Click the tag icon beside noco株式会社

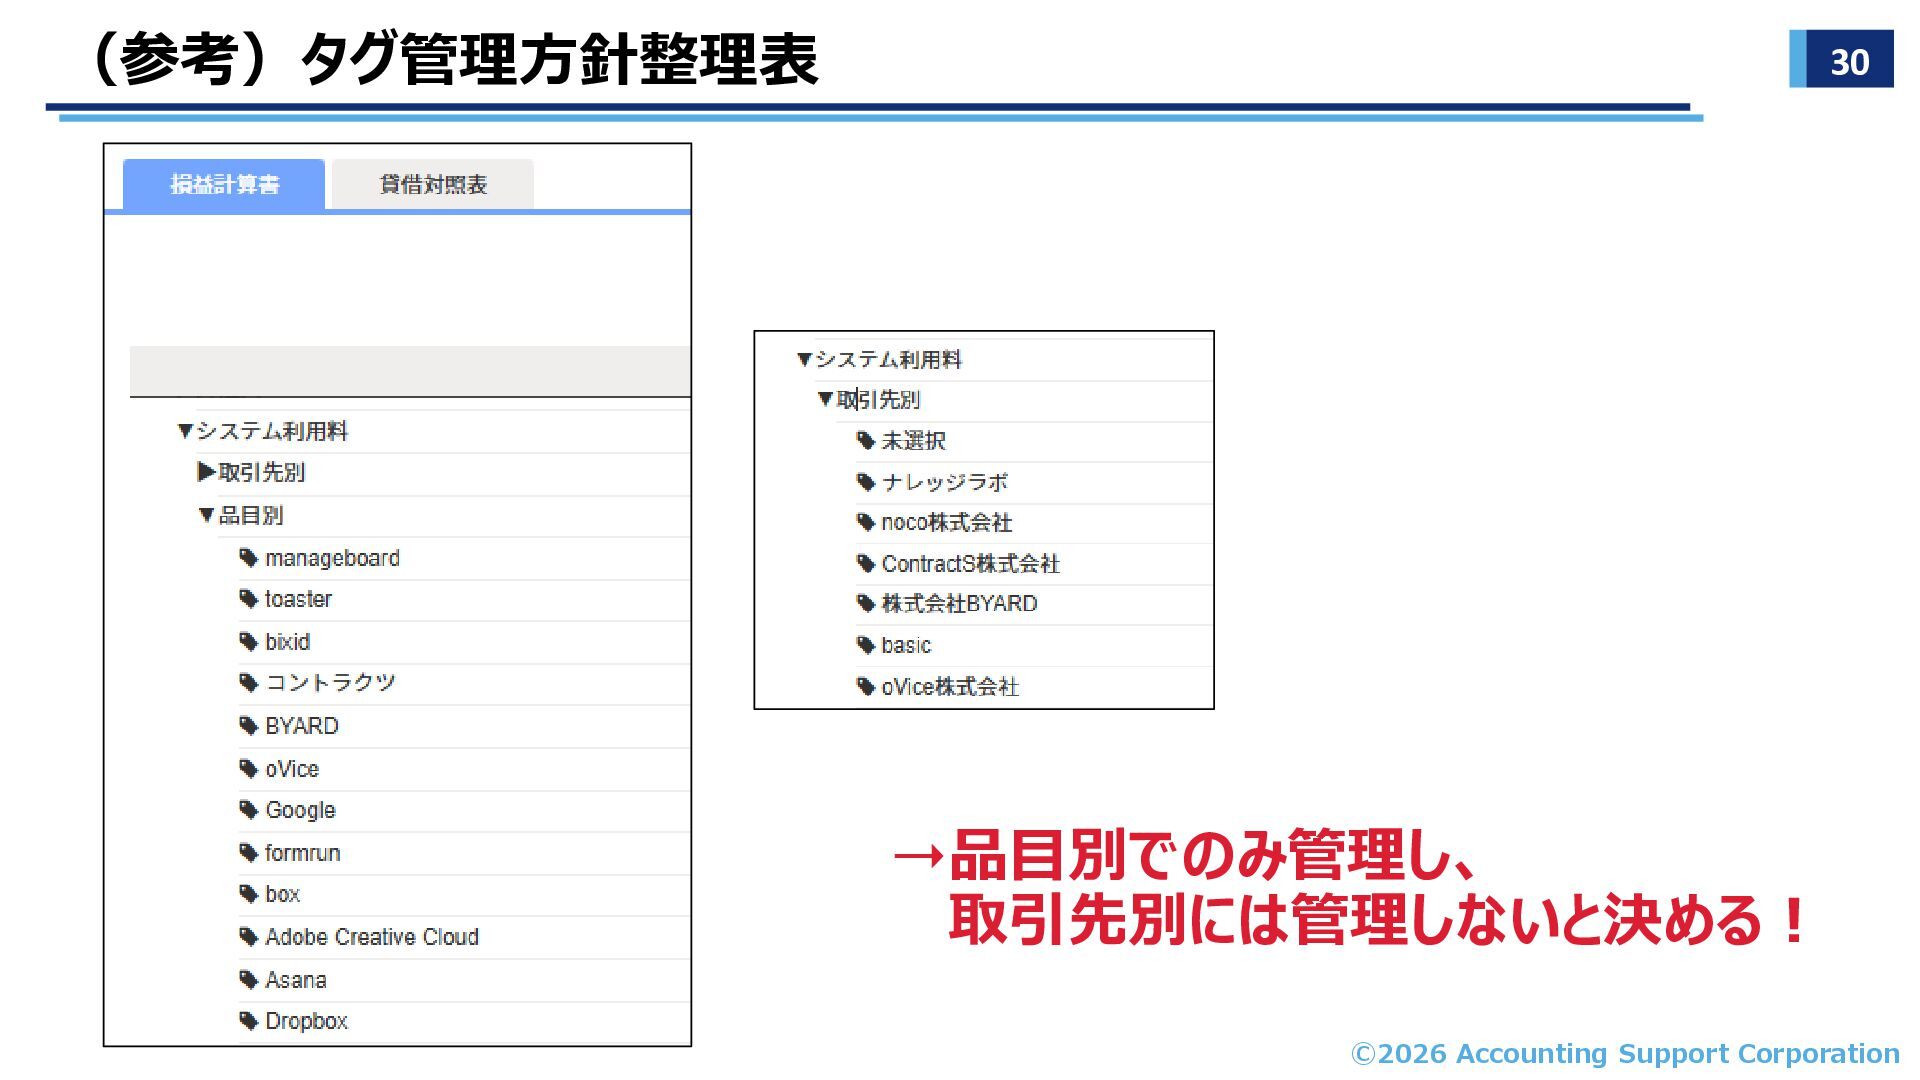866,522
